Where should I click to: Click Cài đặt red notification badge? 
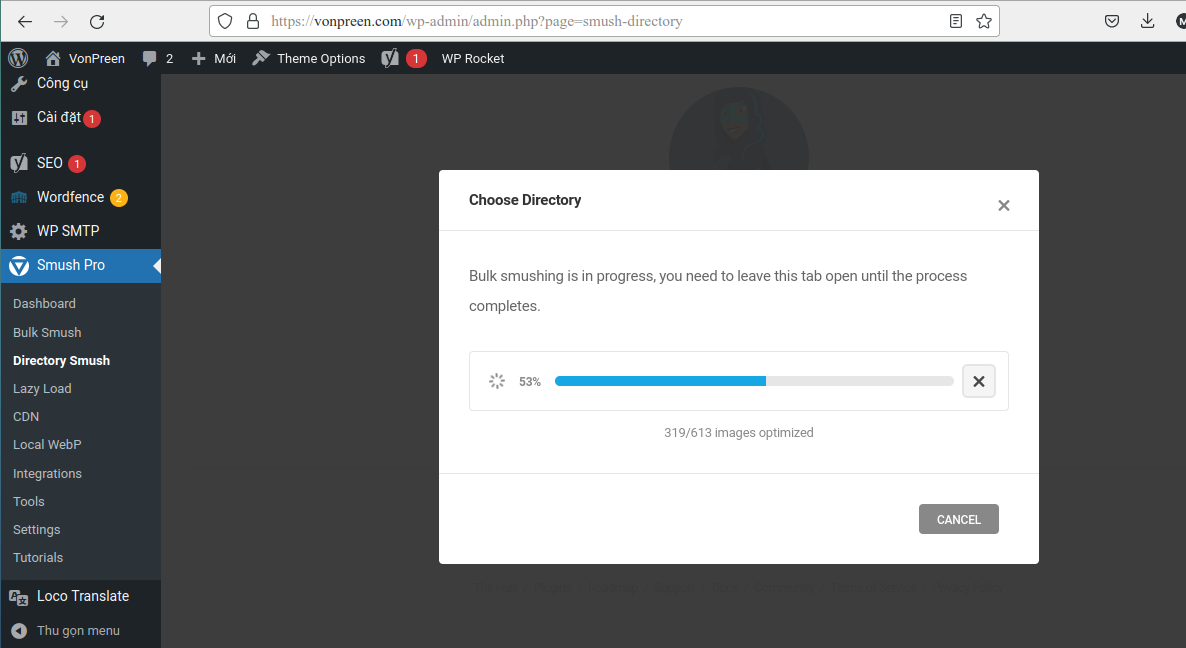click(x=92, y=119)
